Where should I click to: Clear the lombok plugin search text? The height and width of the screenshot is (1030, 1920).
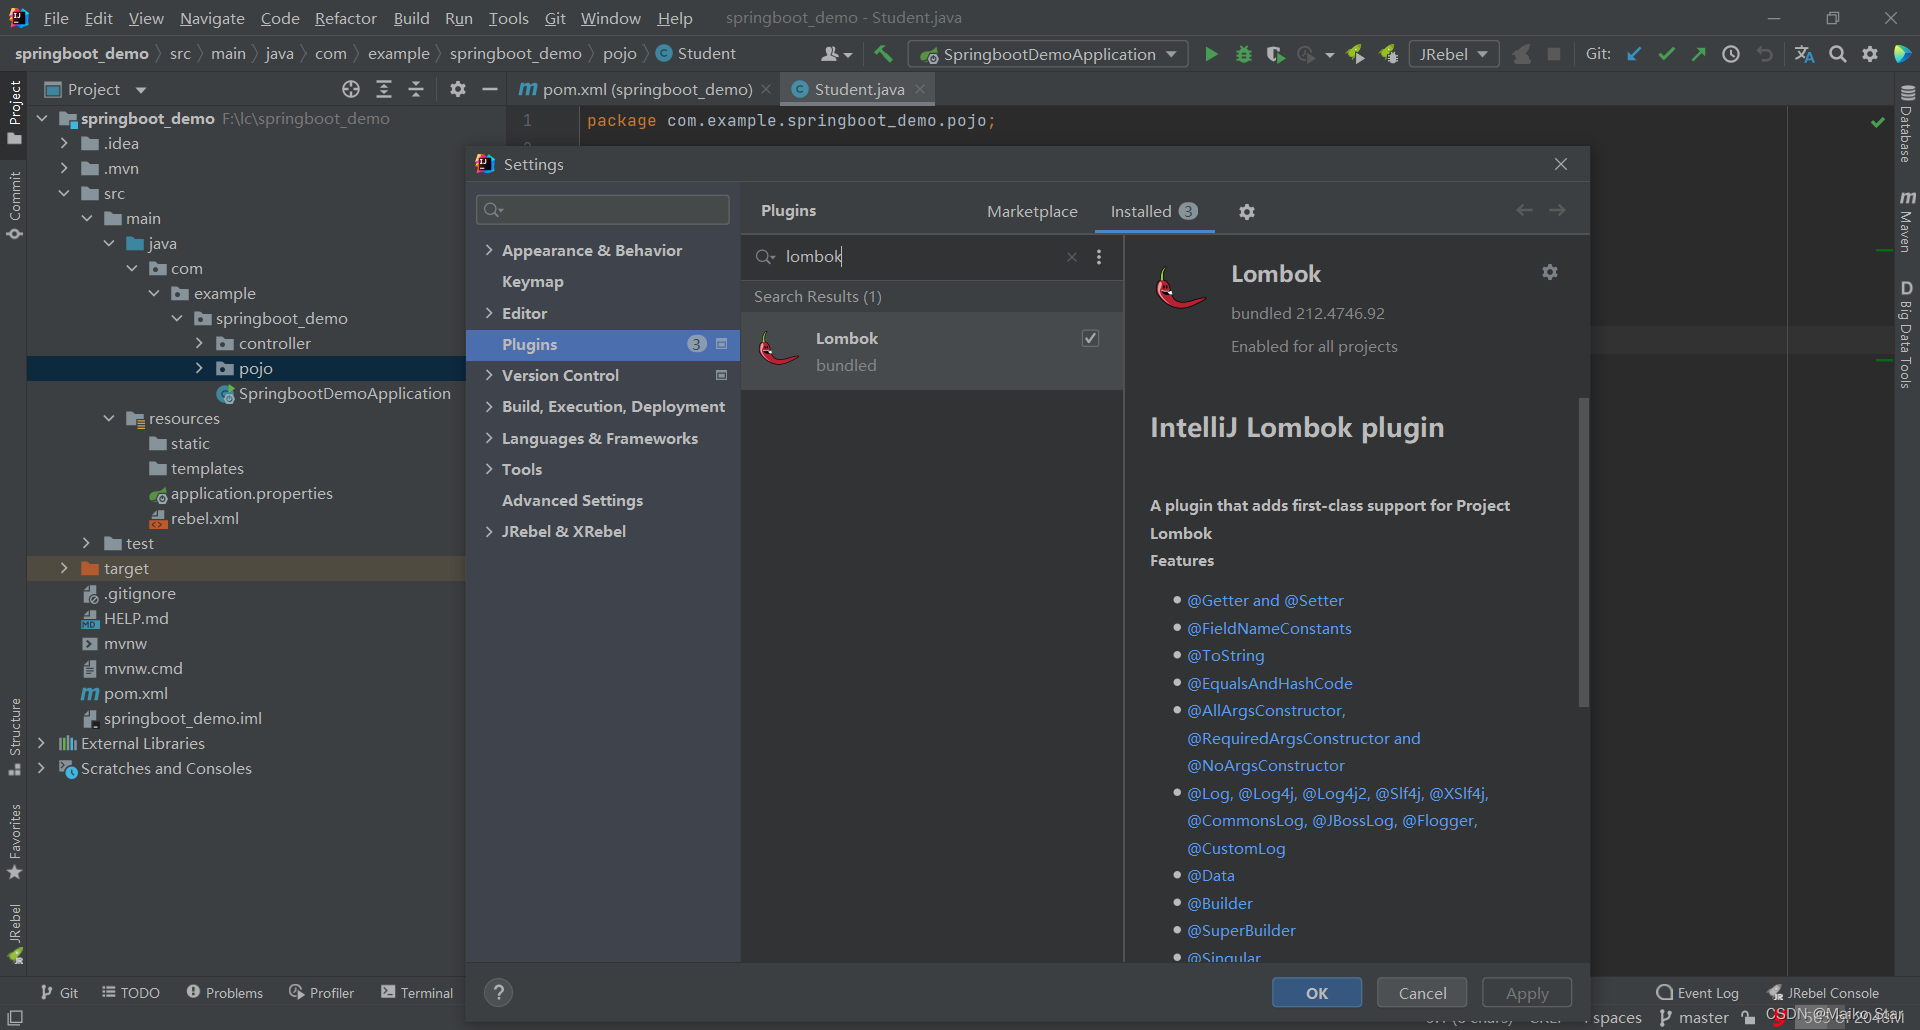(1072, 257)
